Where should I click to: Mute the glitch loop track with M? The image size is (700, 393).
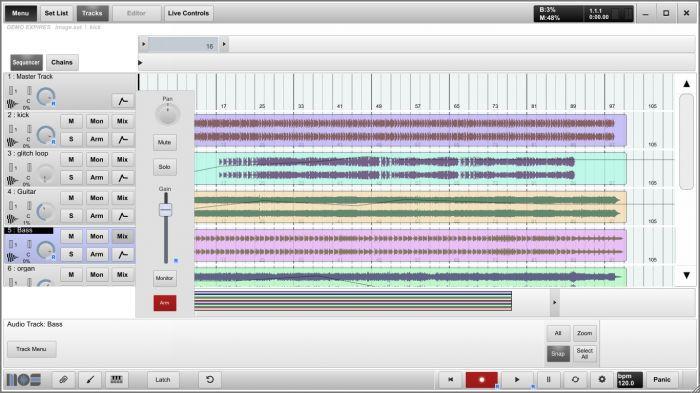(x=71, y=159)
